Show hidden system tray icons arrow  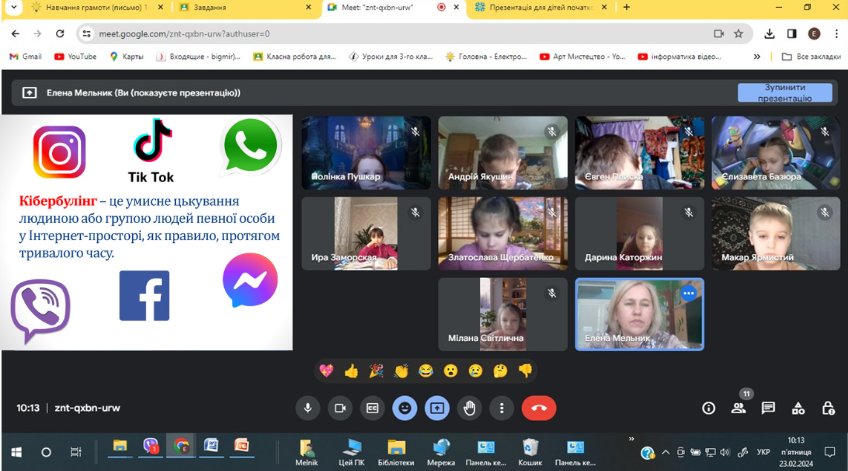pyautogui.click(x=666, y=452)
